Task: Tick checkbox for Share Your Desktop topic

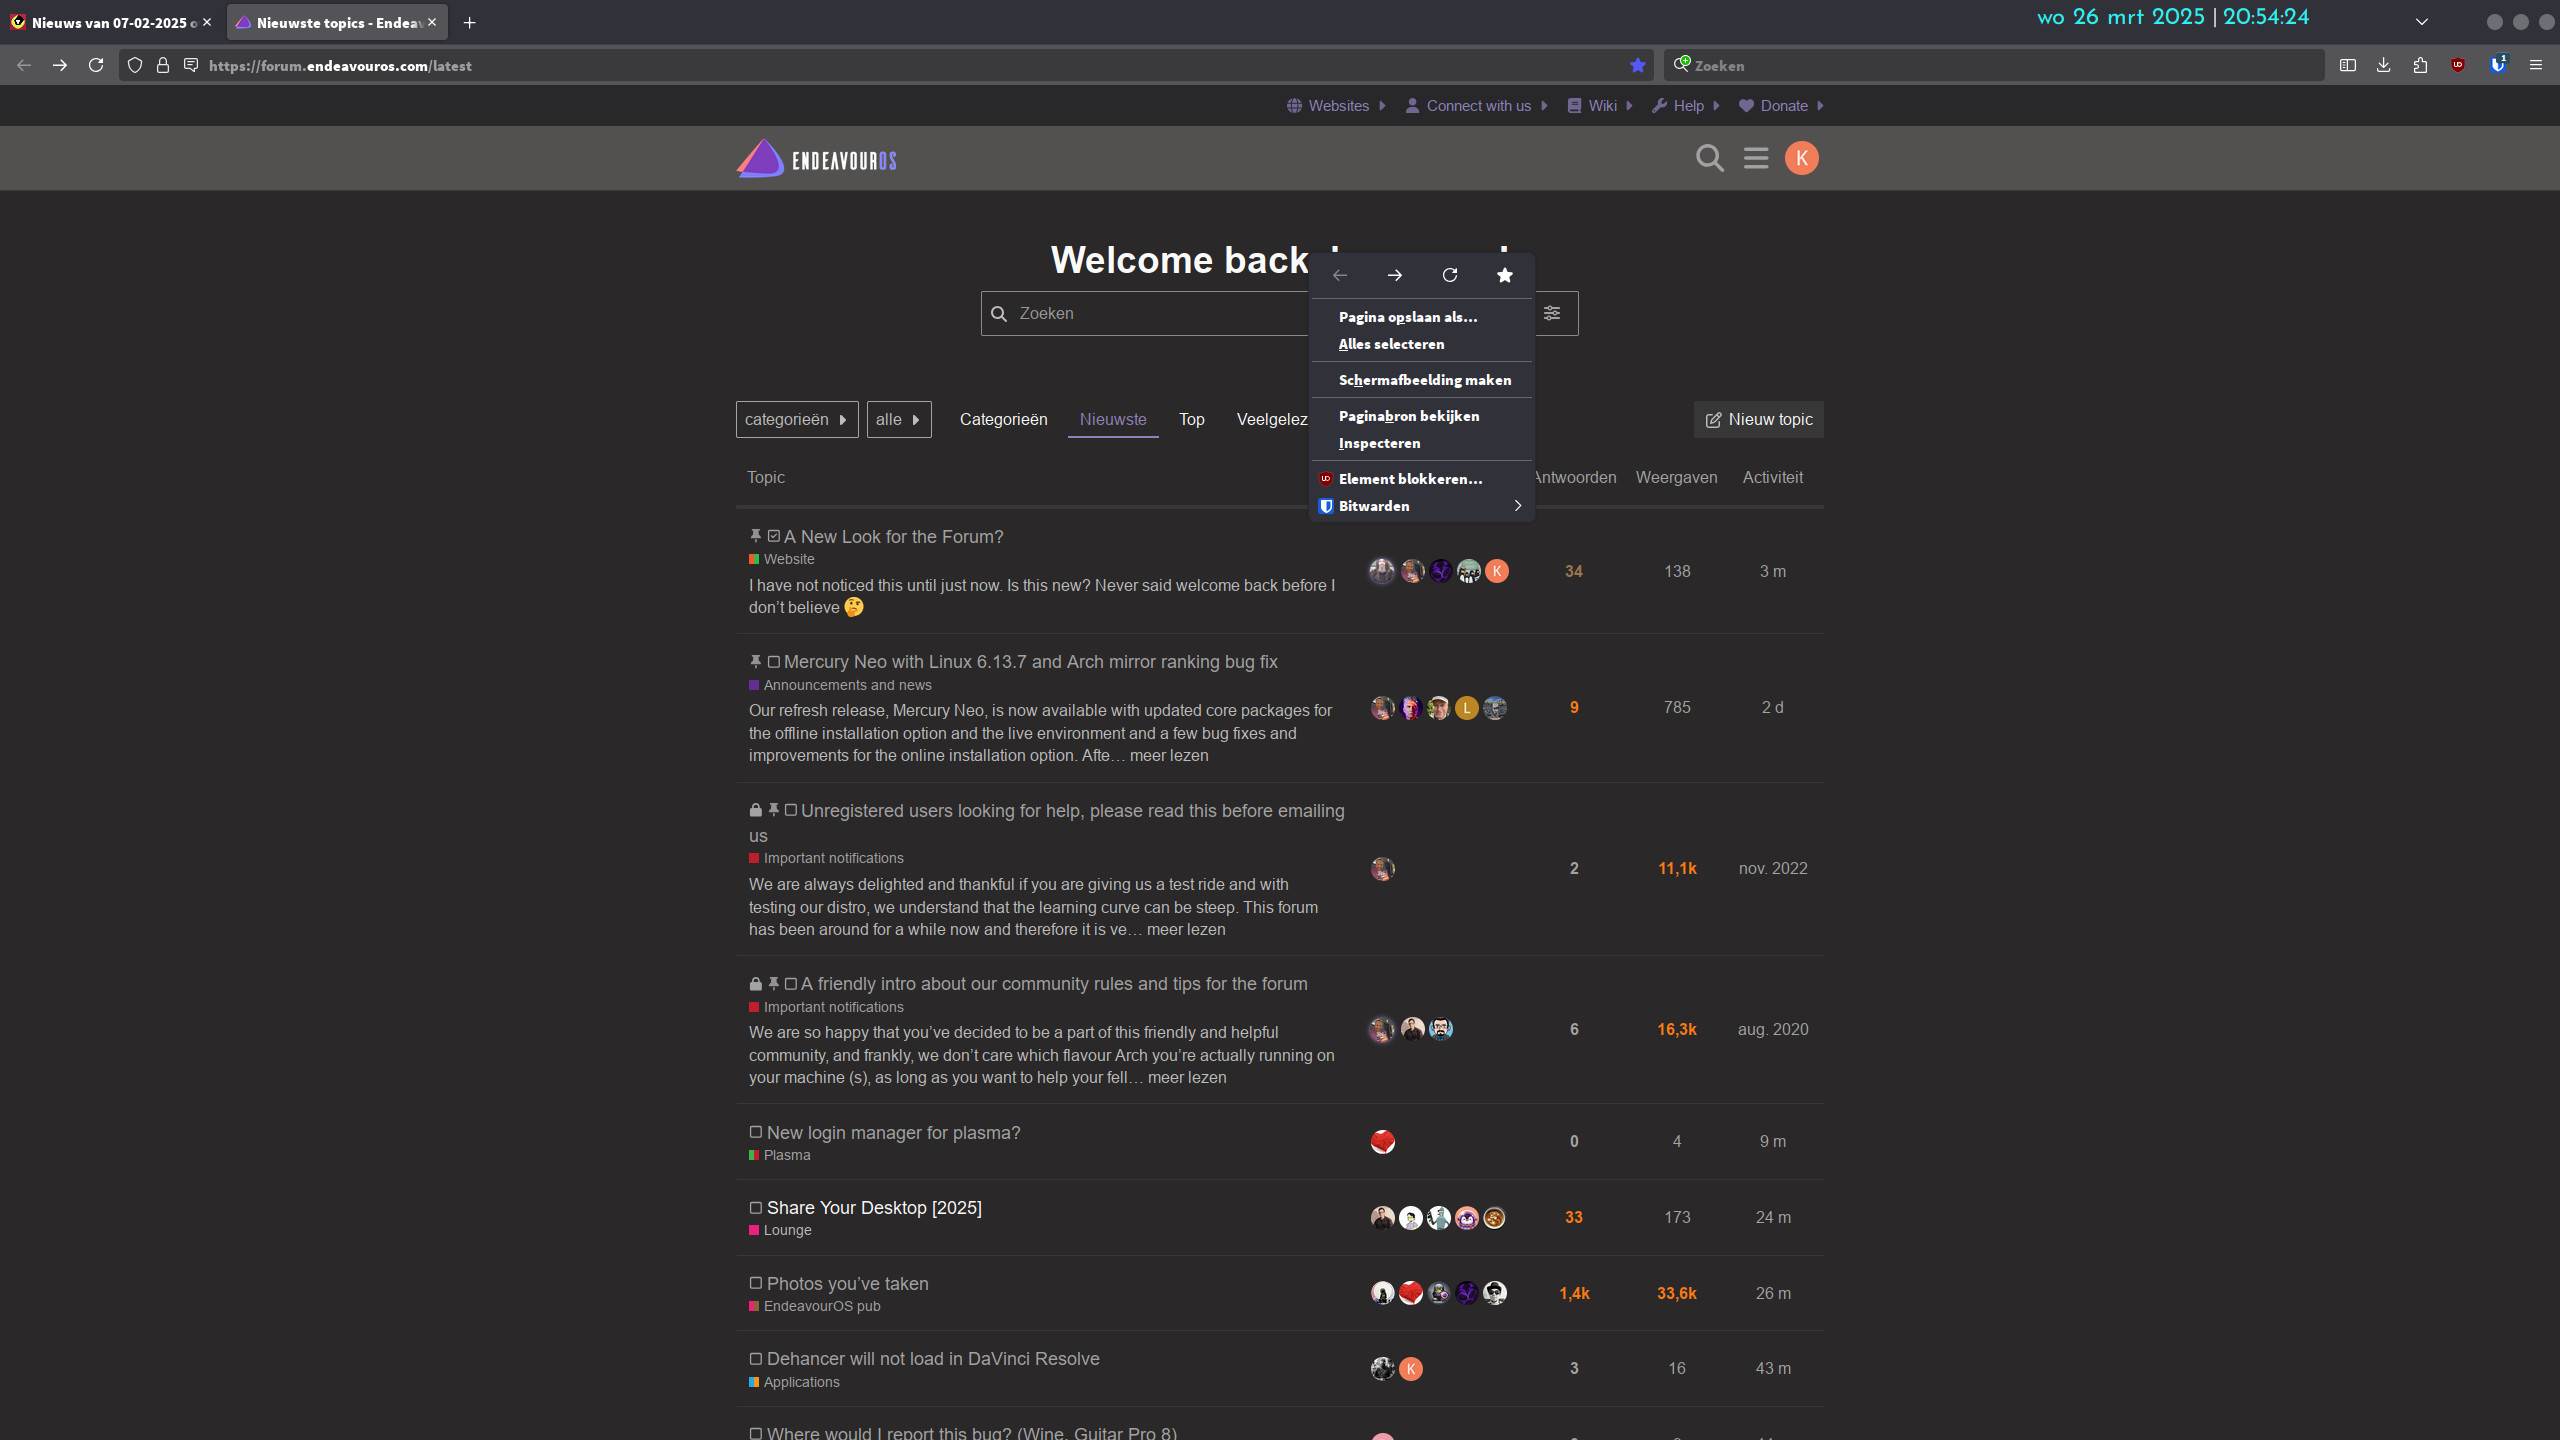Action: pyautogui.click(x=756, y=1208)
